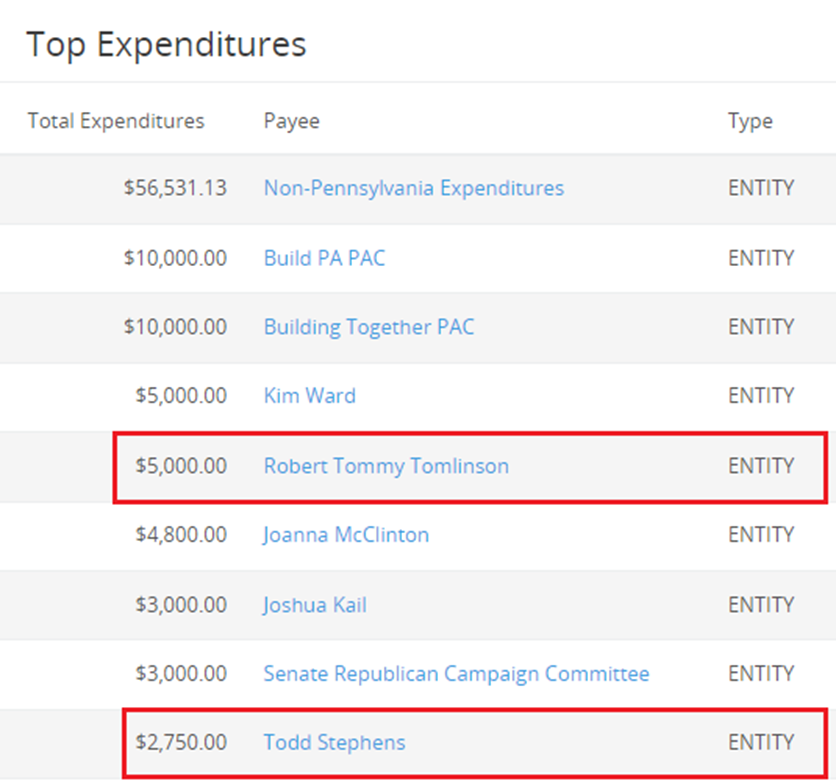Click ENTITY type in Kim Ward row

tap(761, 396)
